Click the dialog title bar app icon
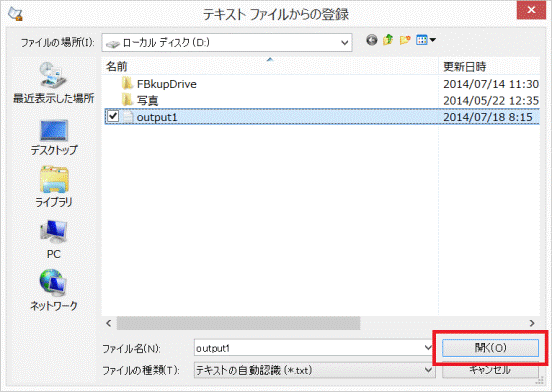 [15, 13]
